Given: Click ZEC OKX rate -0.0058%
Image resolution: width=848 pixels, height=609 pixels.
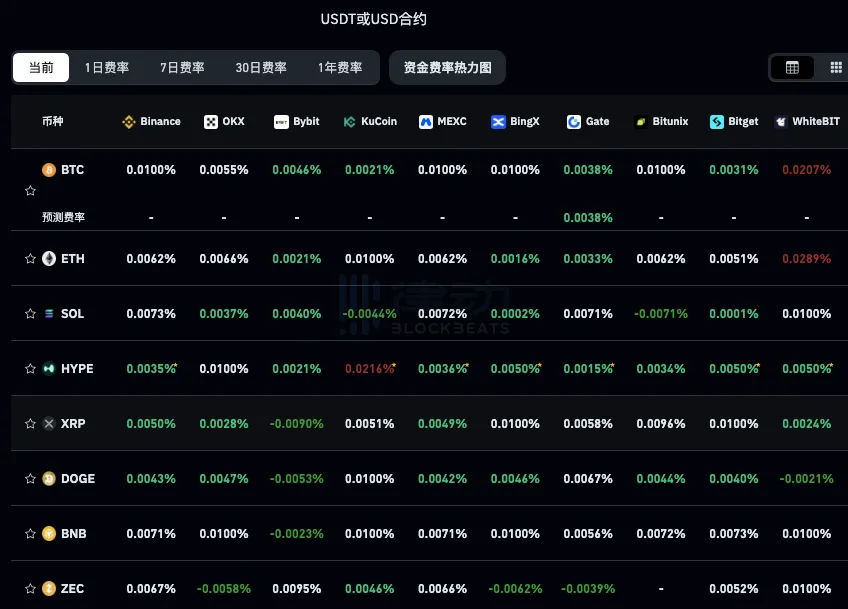Looking at the screenshot, I should click(224, 588).
